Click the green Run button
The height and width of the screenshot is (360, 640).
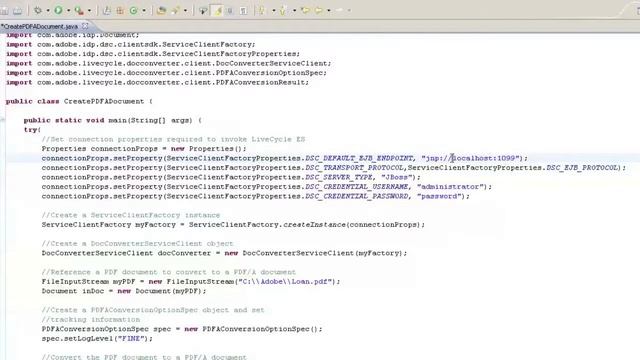tap(58, 10)
